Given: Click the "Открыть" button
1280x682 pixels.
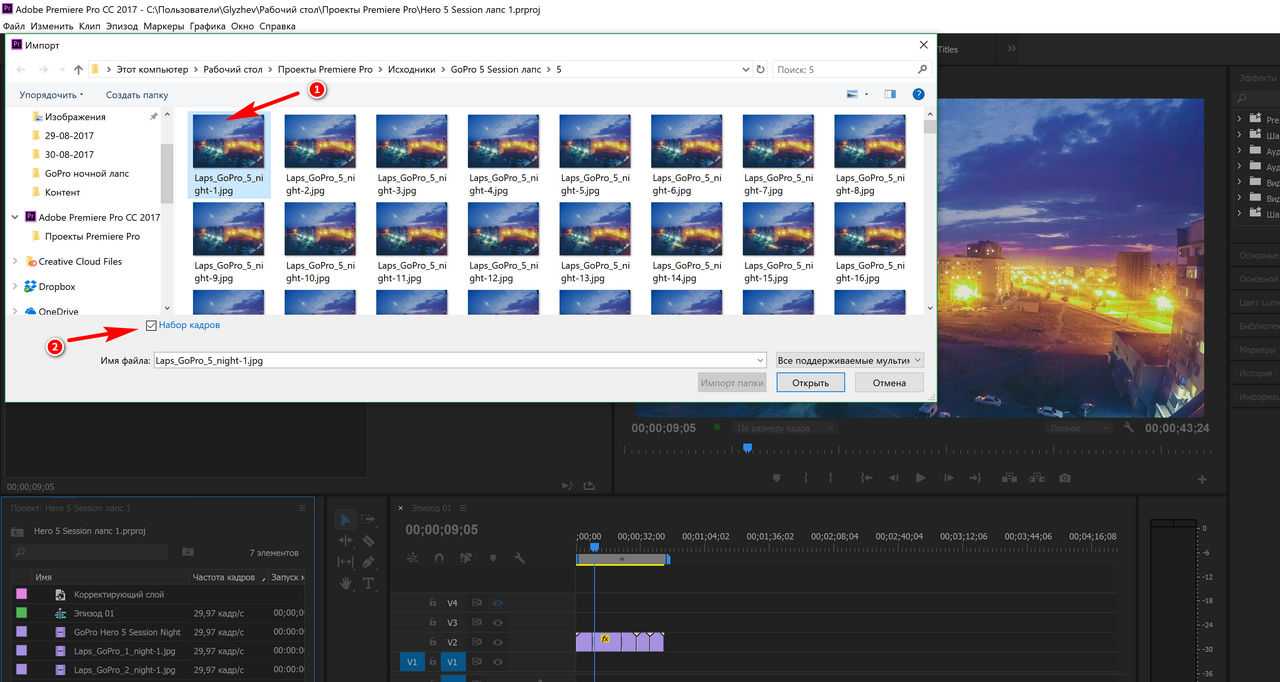Looking at the screenshot, I should point(810,383).
